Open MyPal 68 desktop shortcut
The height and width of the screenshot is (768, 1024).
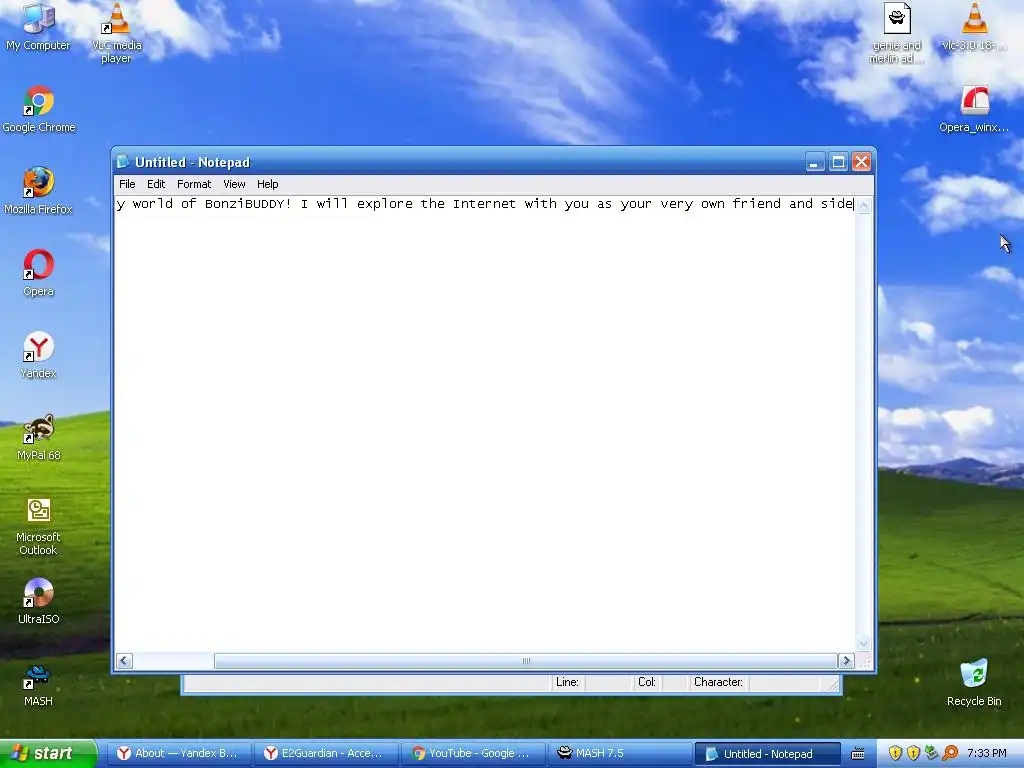38,438
